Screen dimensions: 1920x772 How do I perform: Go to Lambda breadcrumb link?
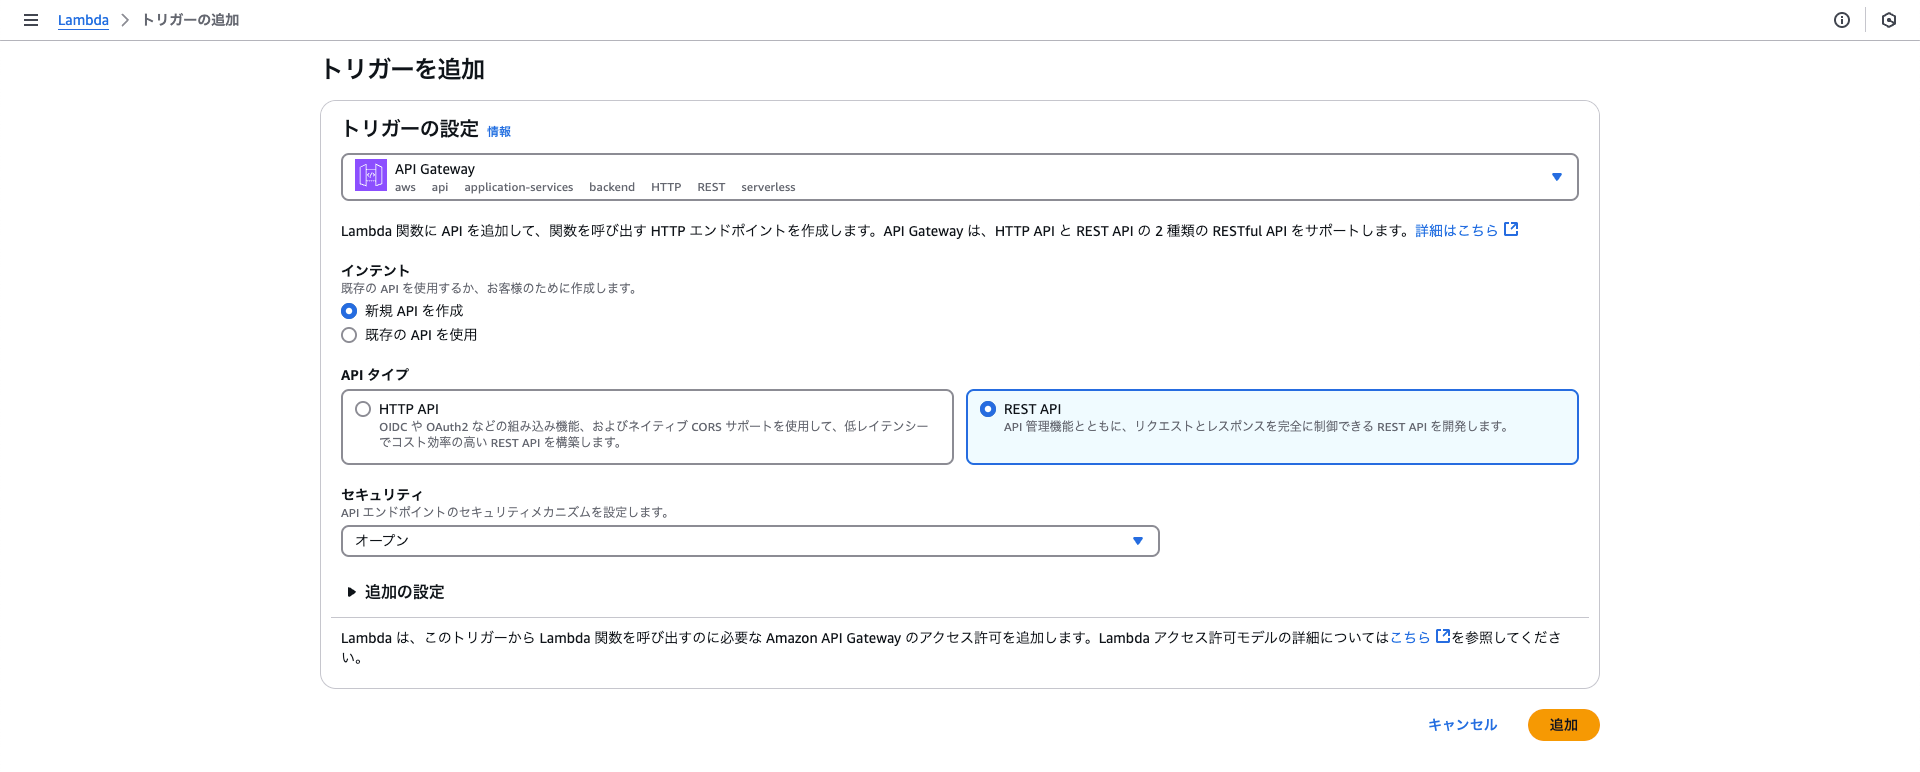83,20
